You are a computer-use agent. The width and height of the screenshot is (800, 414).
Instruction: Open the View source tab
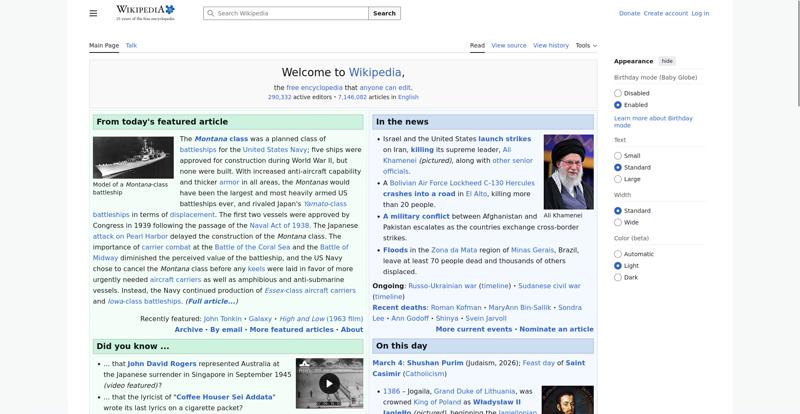509,45
